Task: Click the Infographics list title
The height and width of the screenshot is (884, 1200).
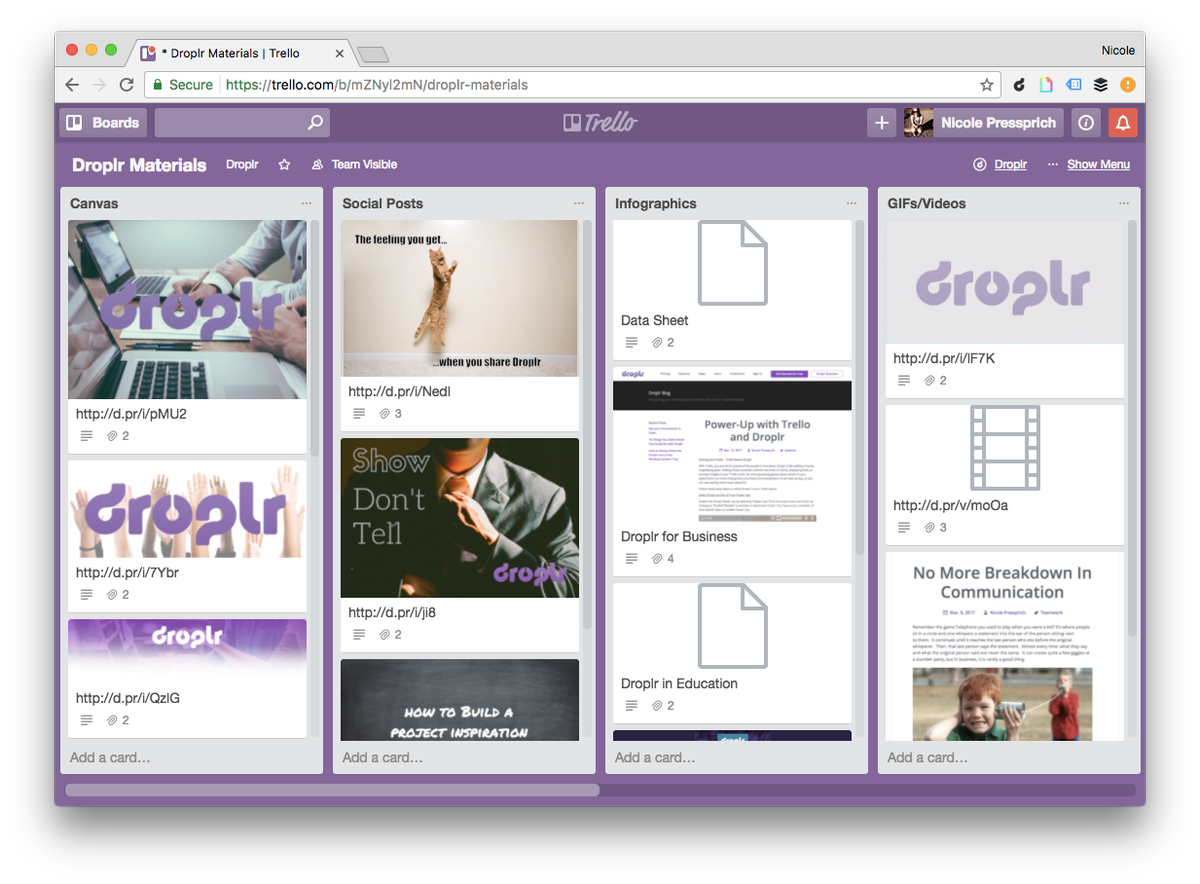Action: pyautogui.click(x=655, y=203)
